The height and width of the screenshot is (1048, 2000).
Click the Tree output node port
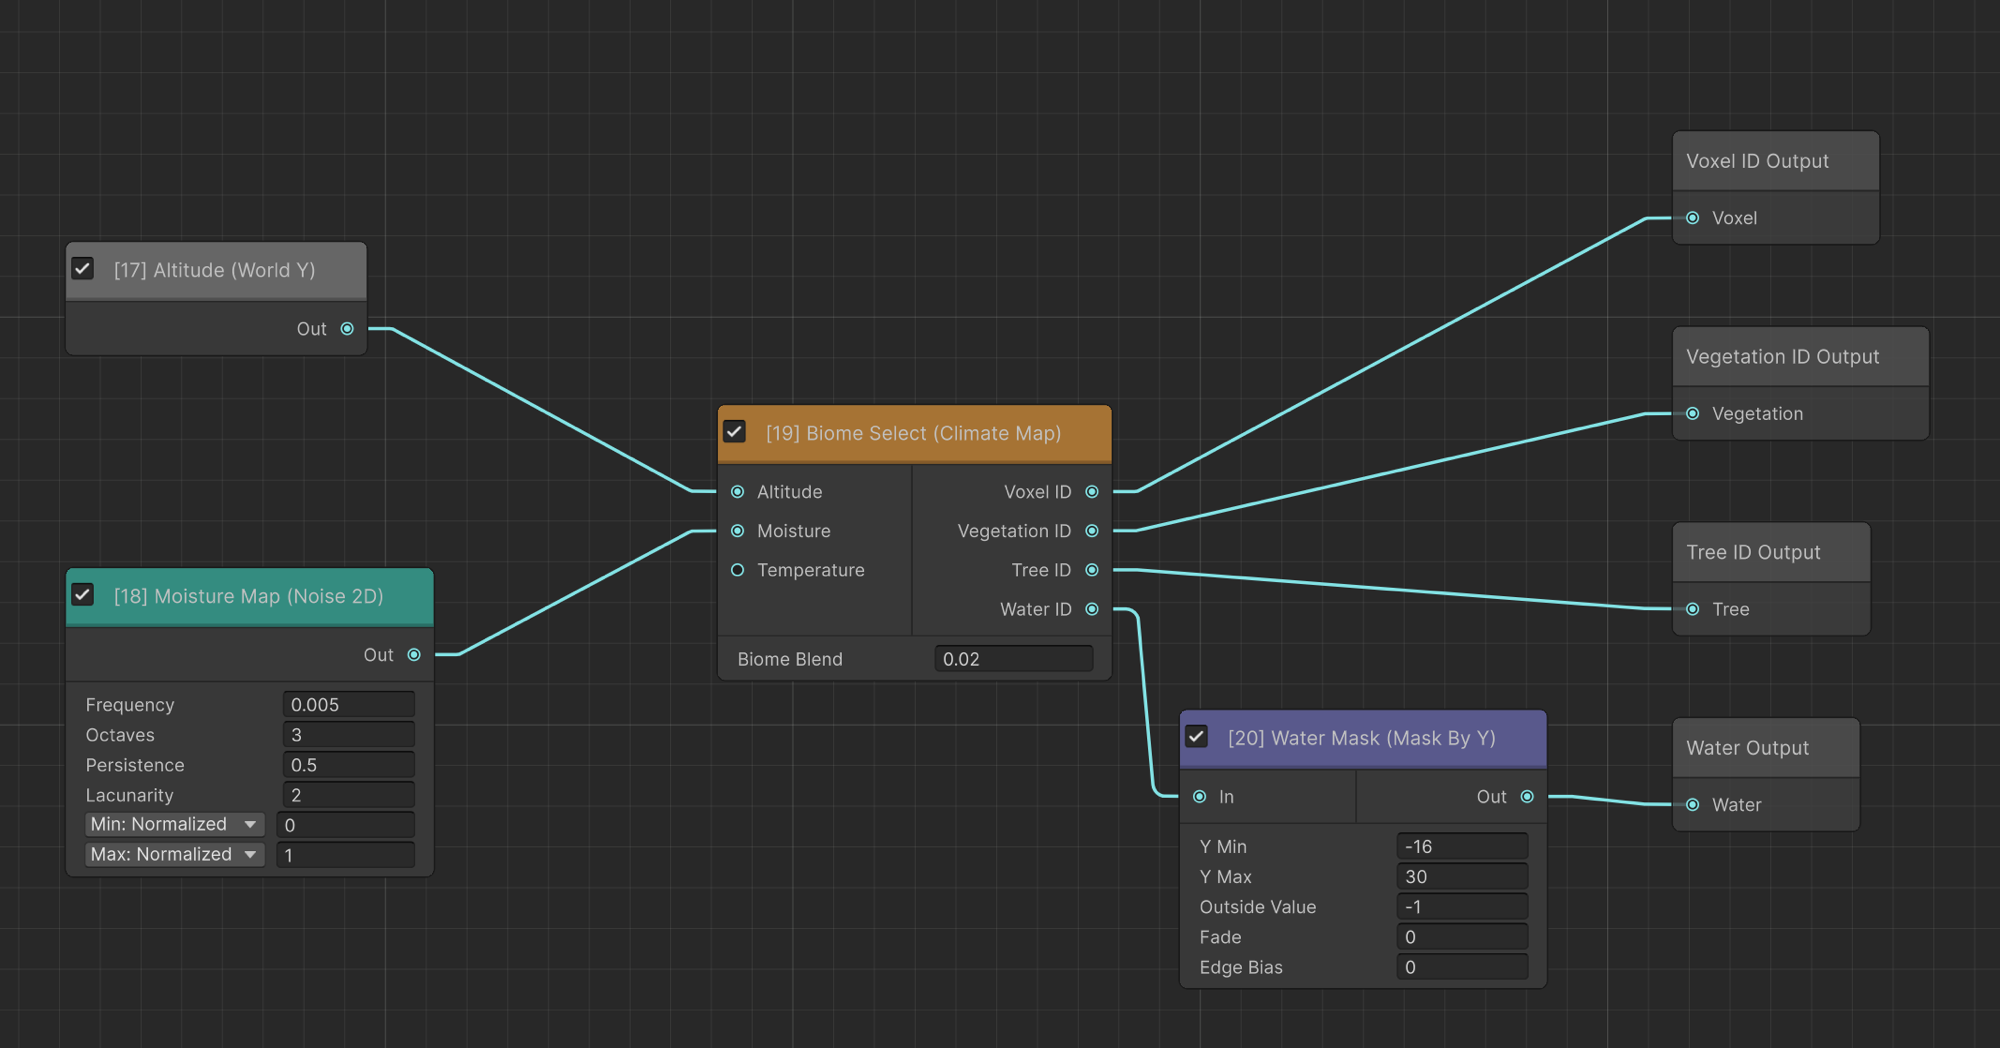pos(1693,609)
